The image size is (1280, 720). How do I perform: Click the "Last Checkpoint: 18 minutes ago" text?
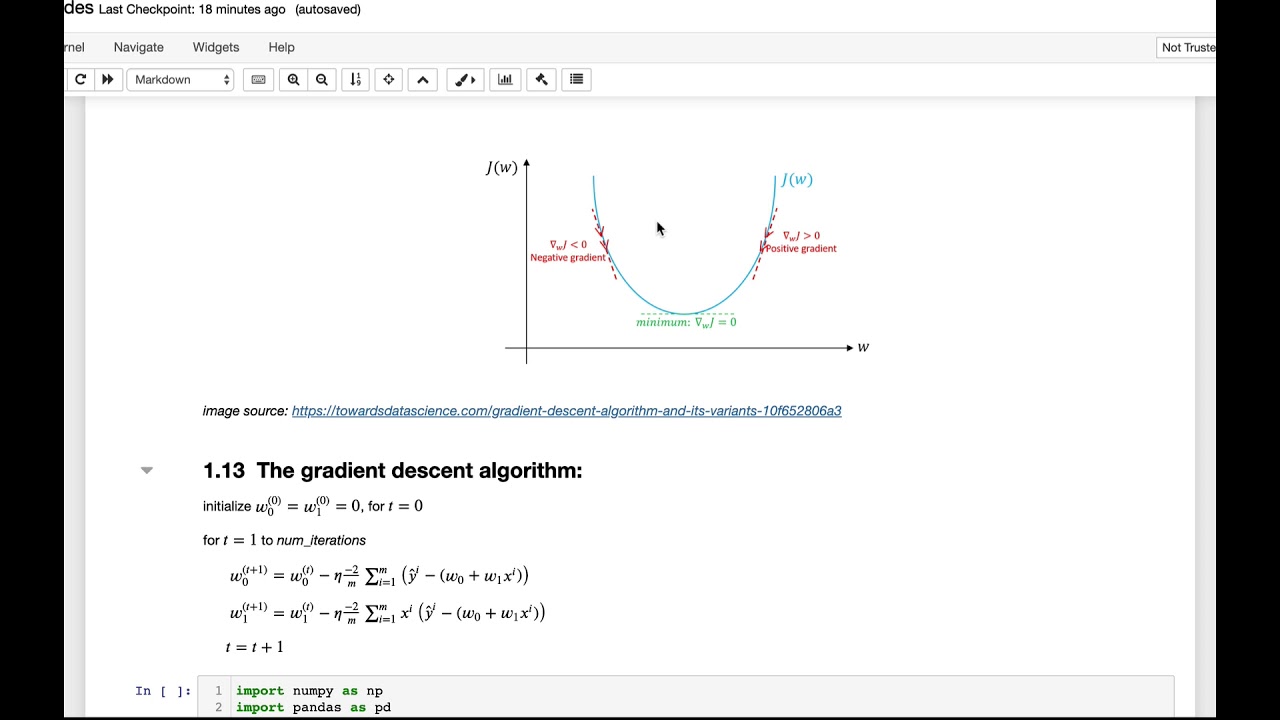click(x=192, y=9)
